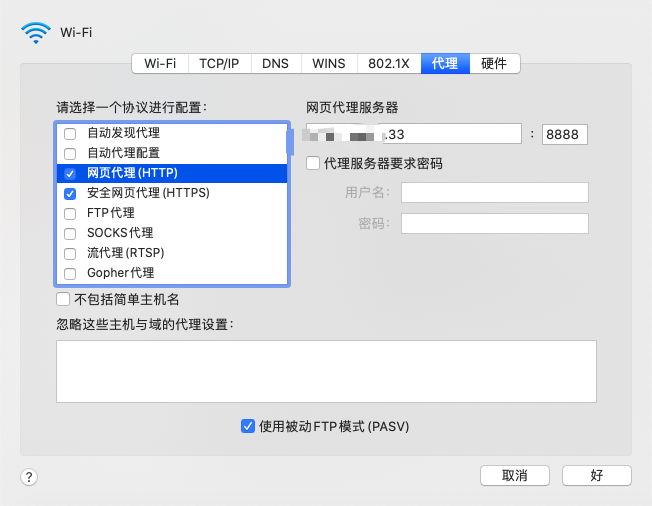The image size is (652, 506).
Task: Click the 好 button
Action: (x=597, y=475)
